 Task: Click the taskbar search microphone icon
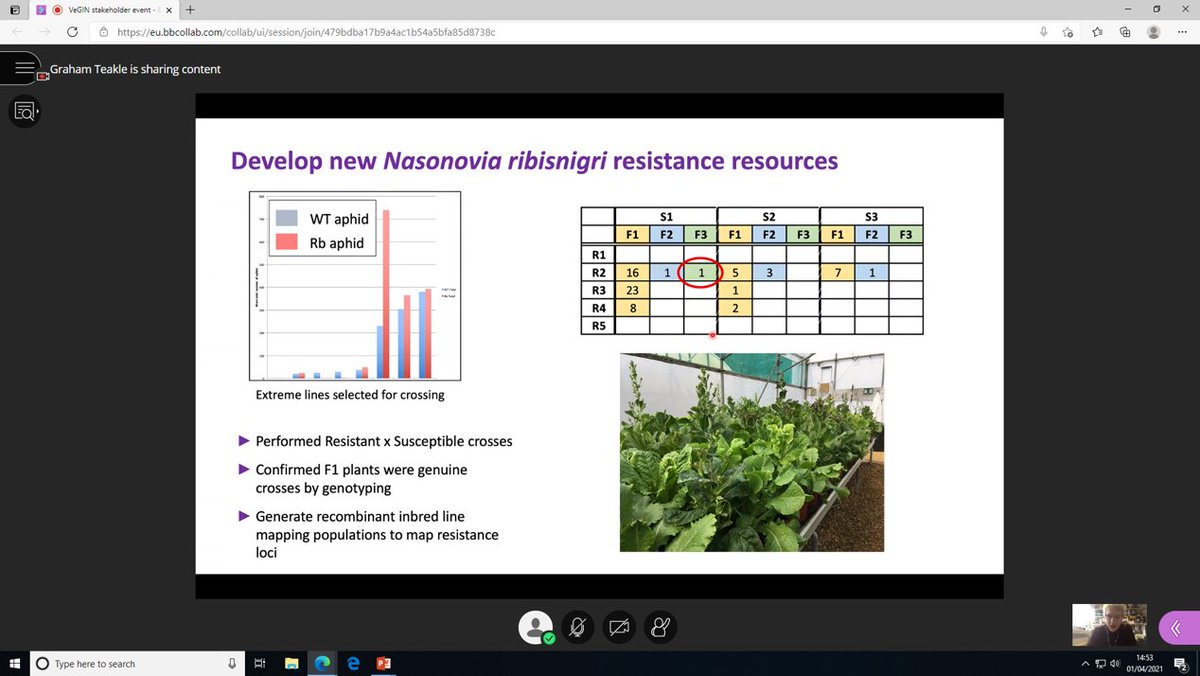tap(231, 663)
